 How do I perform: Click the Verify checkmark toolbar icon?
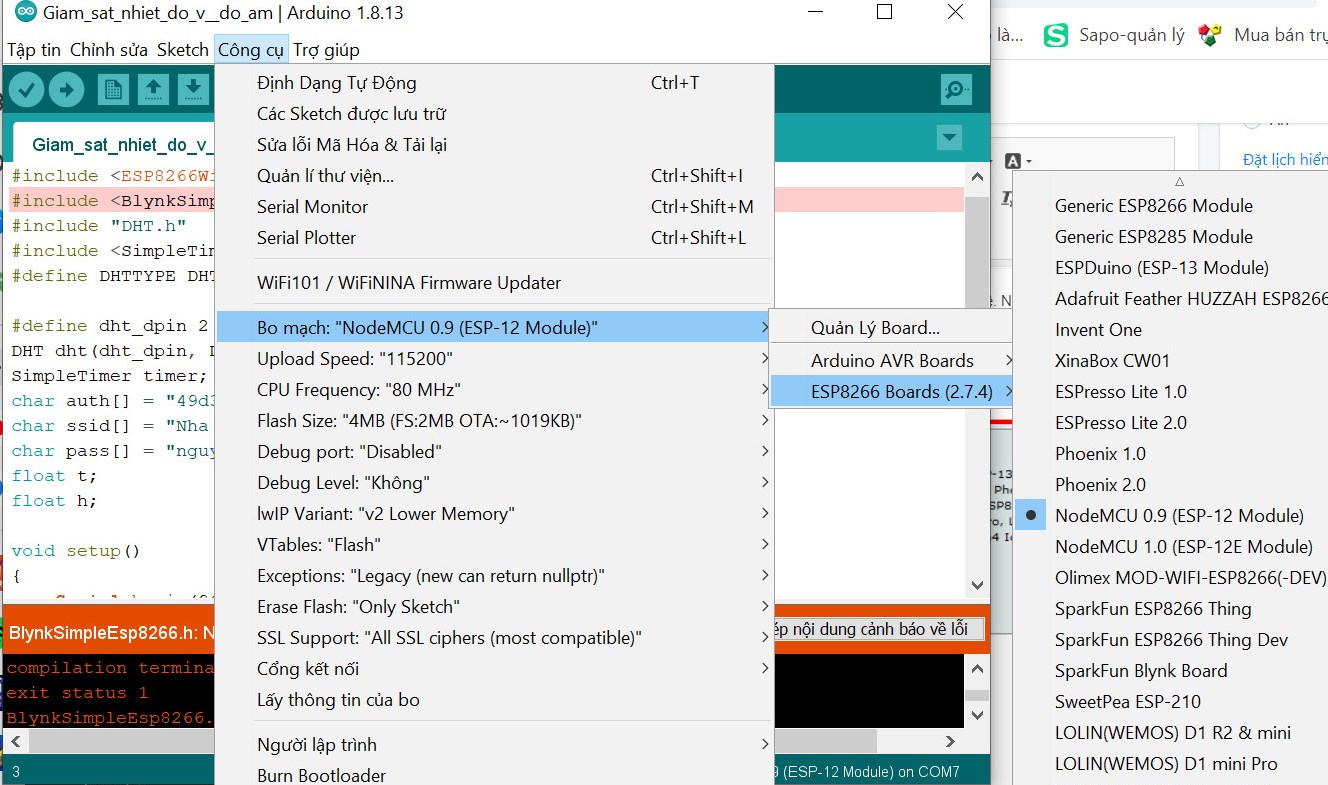tap(26, 90)
